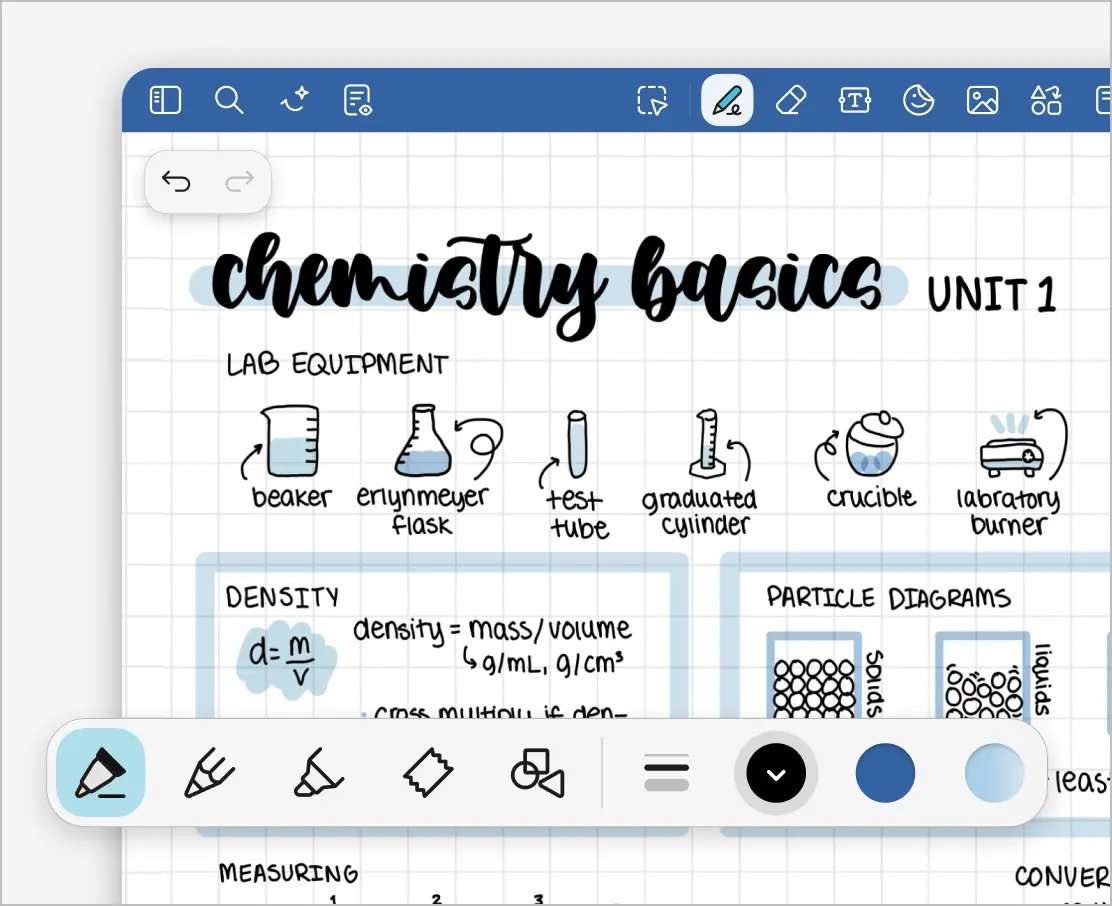This screenshot has width=1112, height=906.
Task: Select the shape drawing tool
Action: 538,773
